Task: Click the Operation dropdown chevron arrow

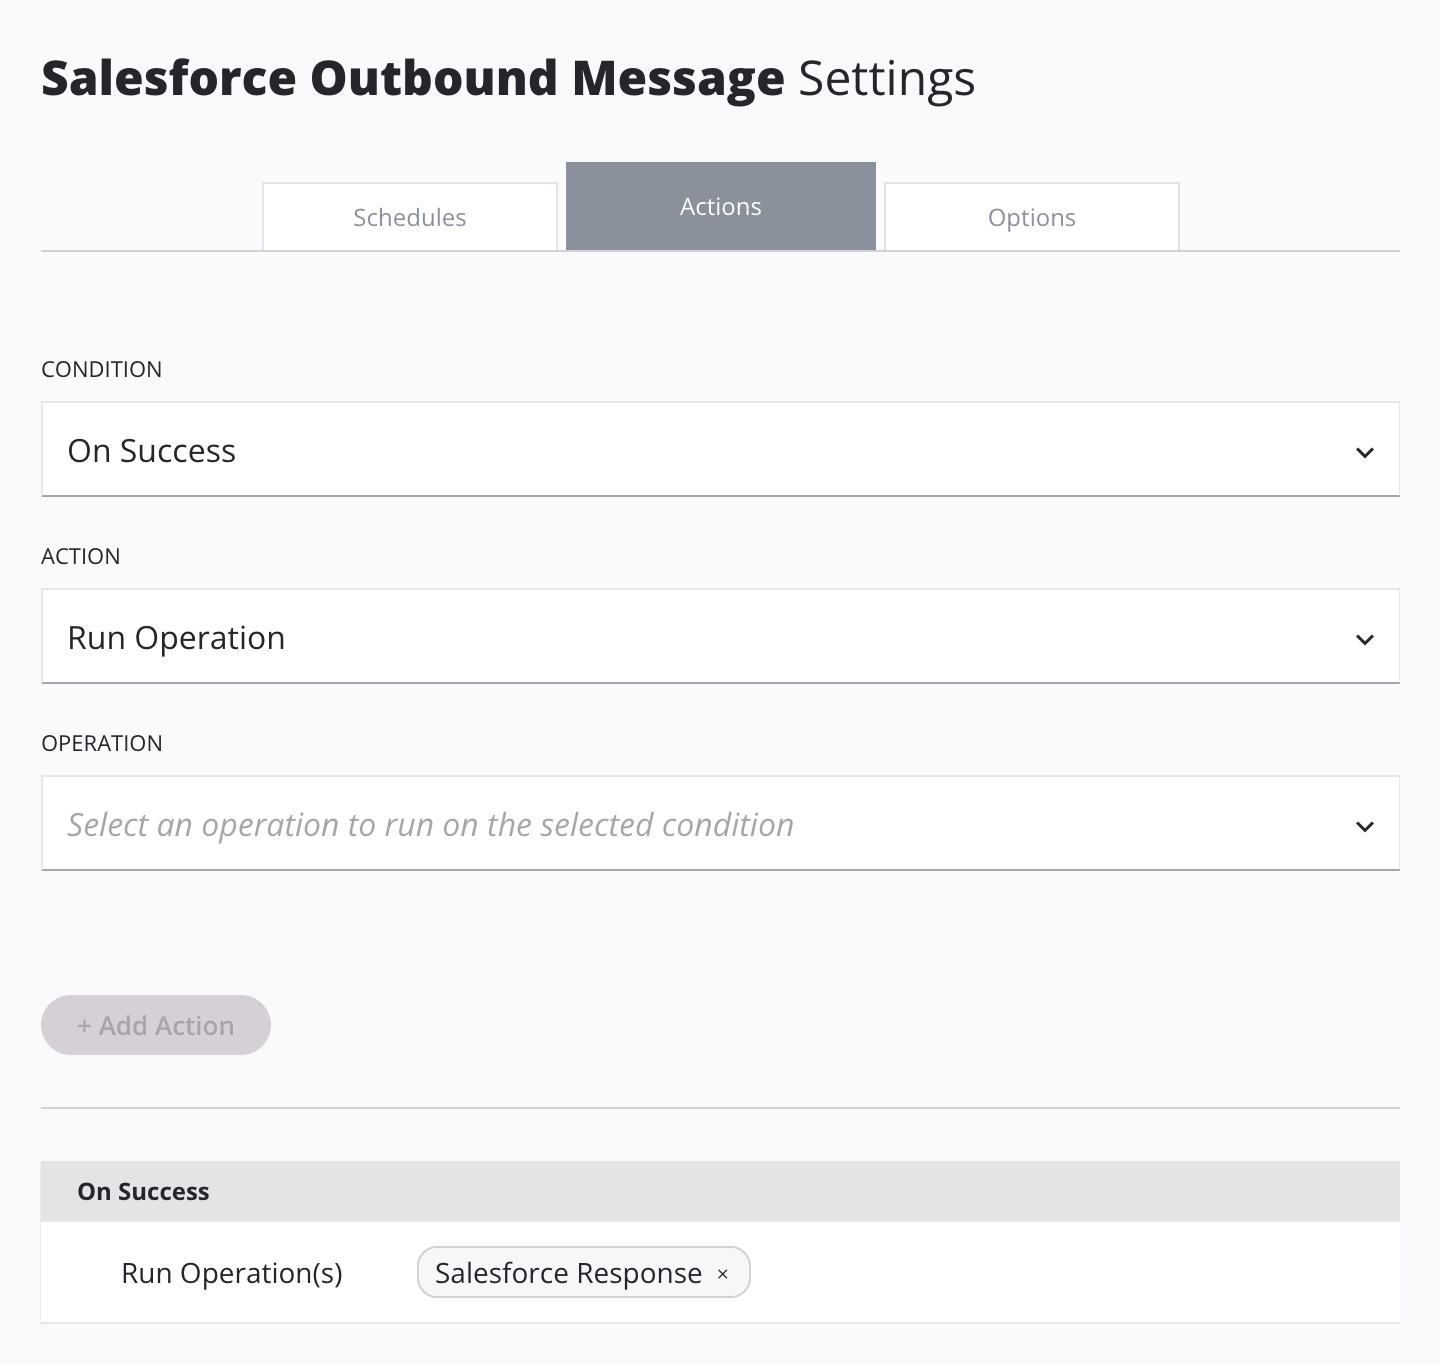Action: coord(1364,826)
